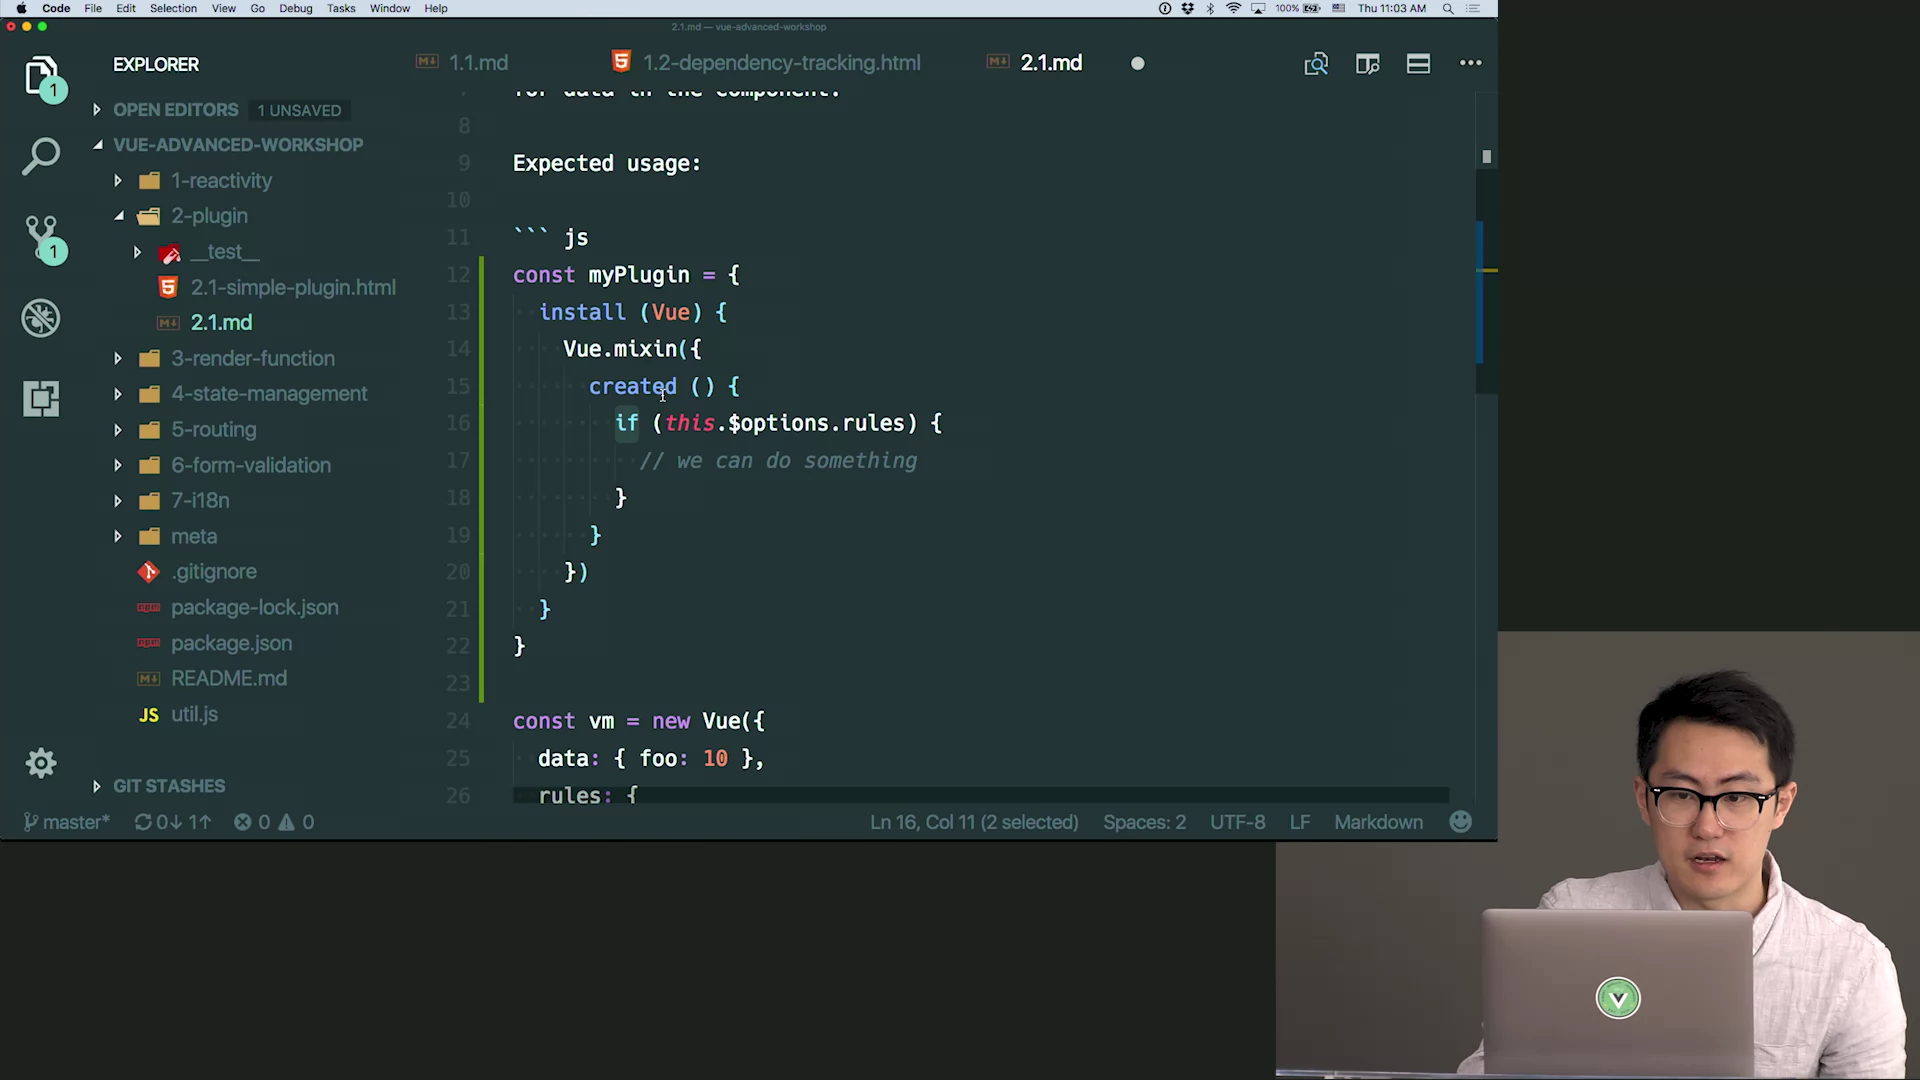Screen dimensions: 1920x1080
Task: Open the Go menu
Action: pyautogui.click(x=258, y=8)
